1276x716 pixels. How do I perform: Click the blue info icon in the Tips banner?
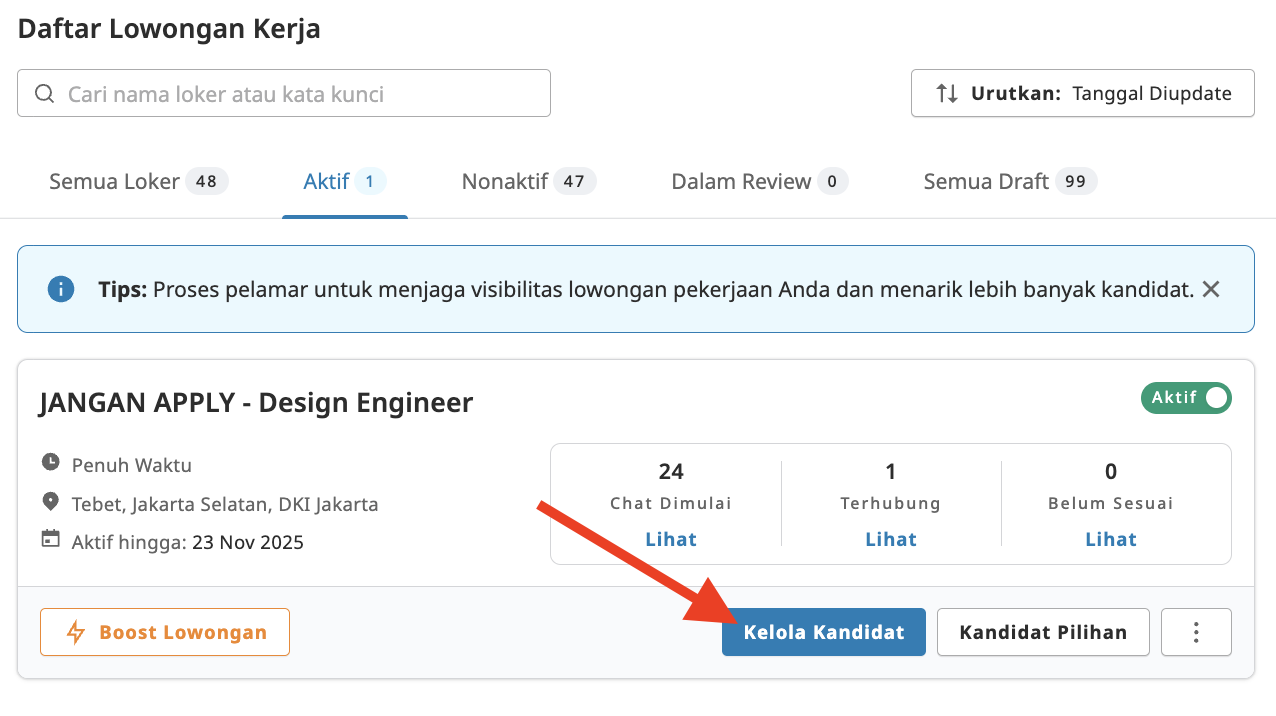point(61,289)
